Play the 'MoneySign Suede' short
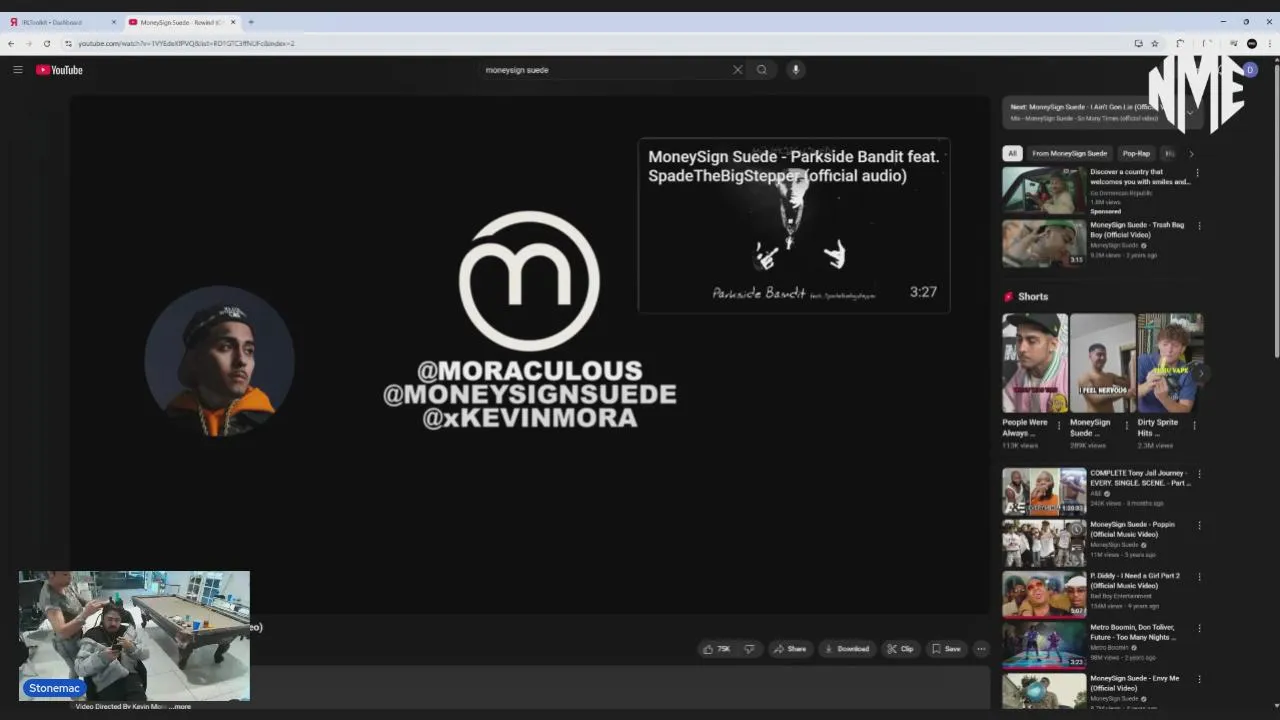This screenshot has height=720, width=1280. (x=1103, y=363)
